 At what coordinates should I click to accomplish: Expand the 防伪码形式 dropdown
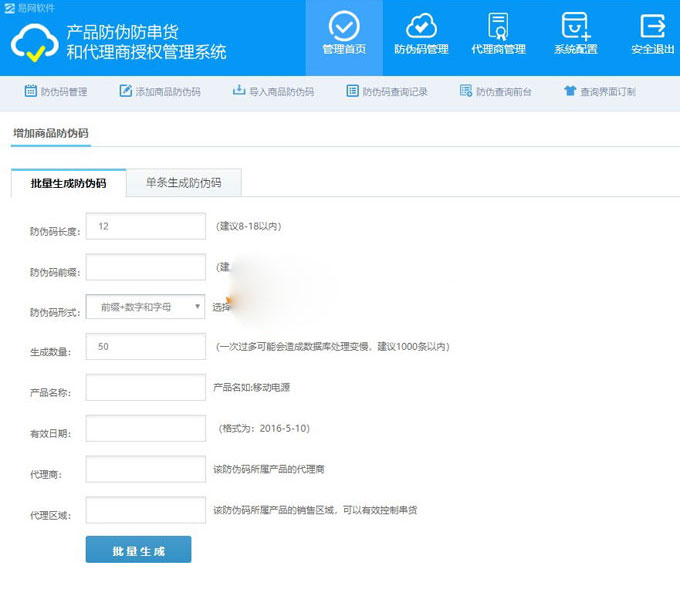point(146,307)
